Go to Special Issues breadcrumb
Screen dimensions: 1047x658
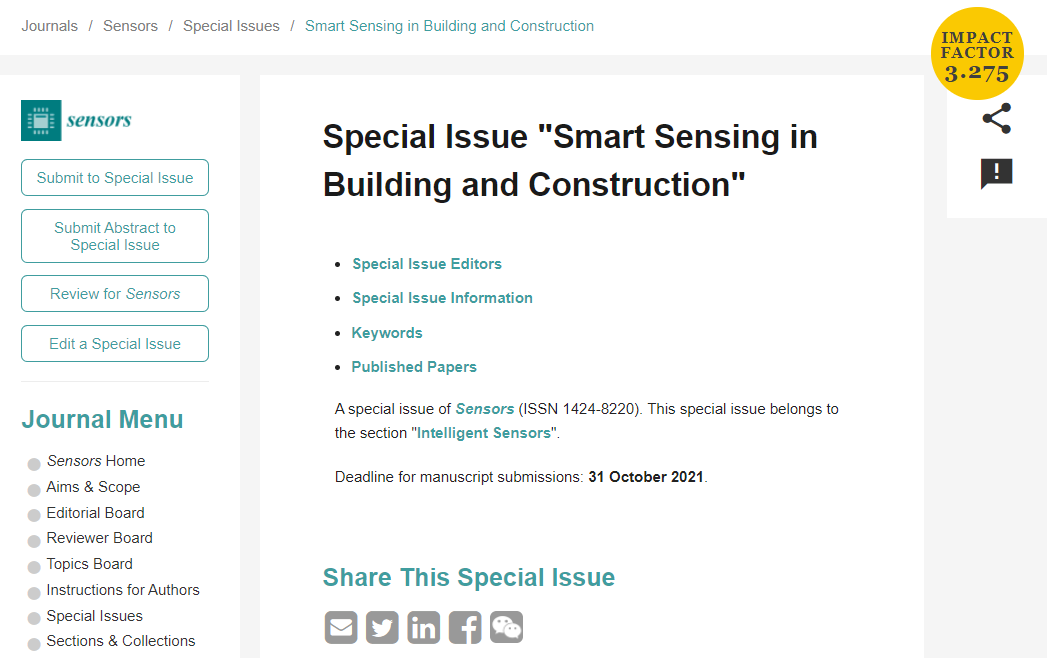coord(231,26)
